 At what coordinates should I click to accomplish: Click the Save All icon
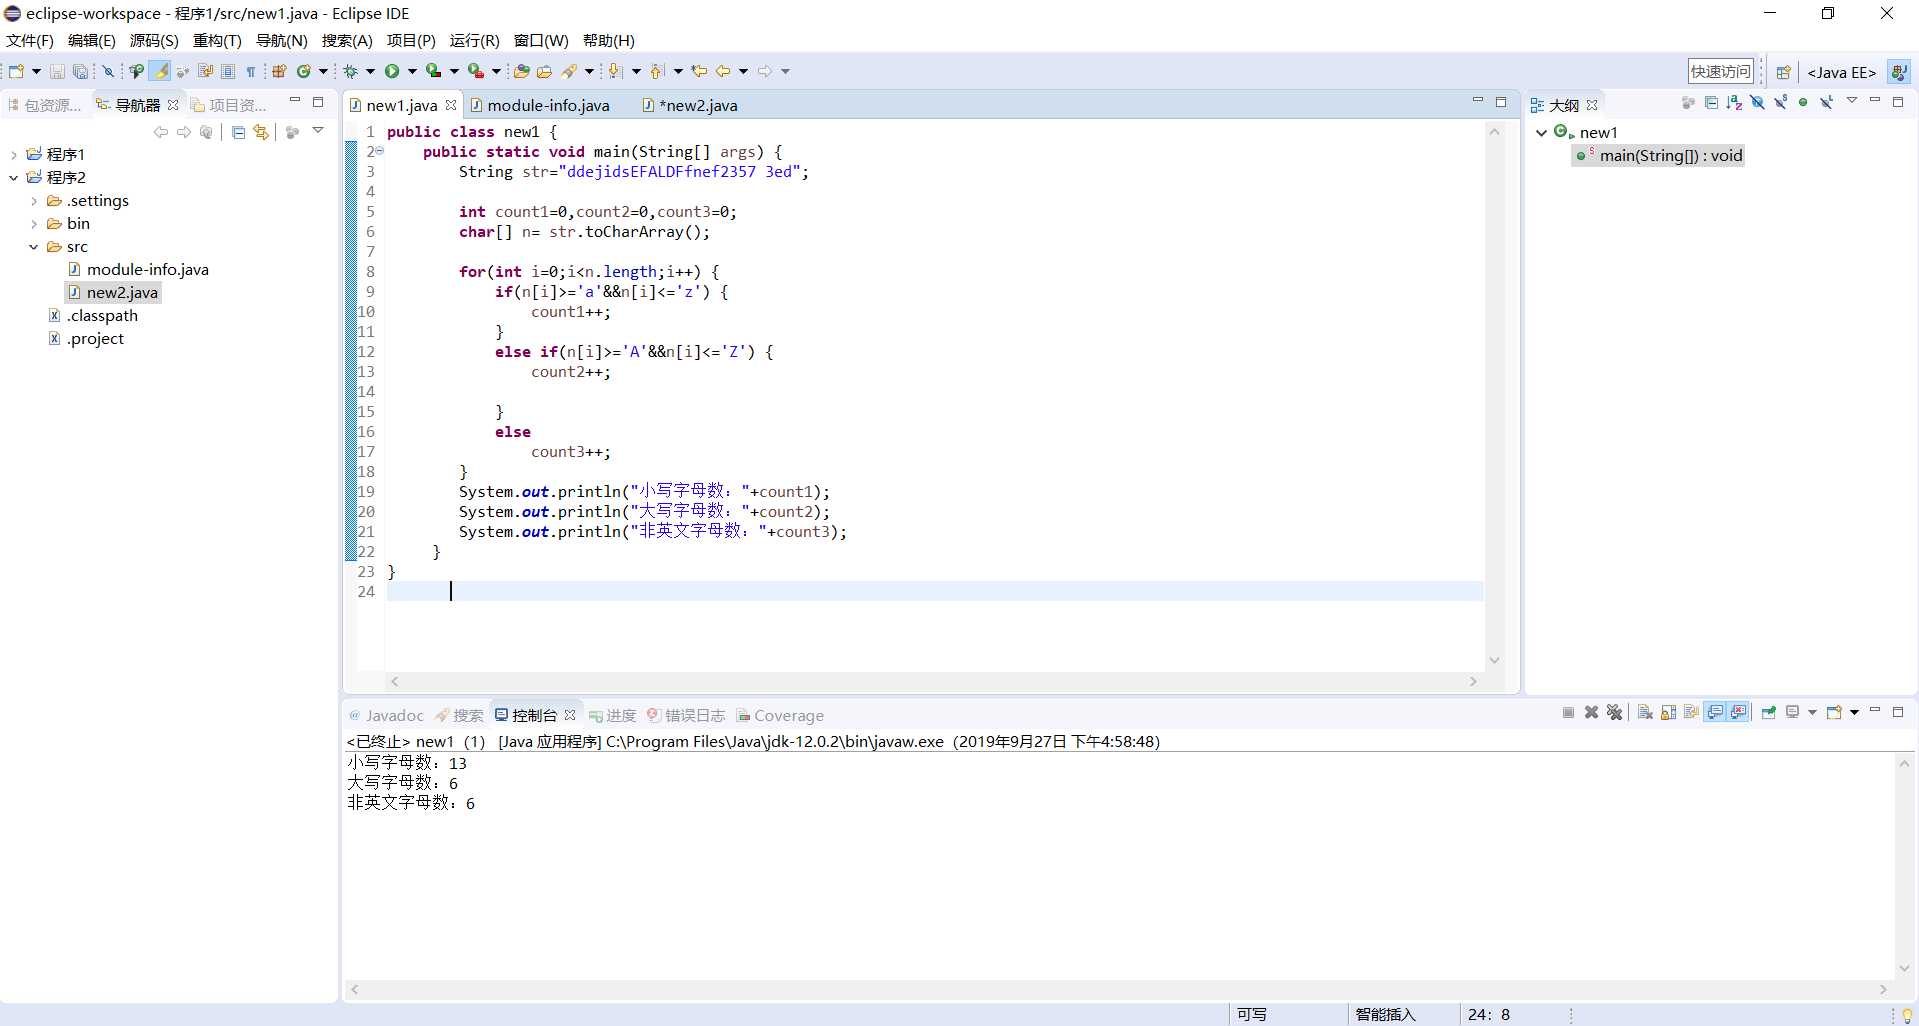[x=80, y=71]
